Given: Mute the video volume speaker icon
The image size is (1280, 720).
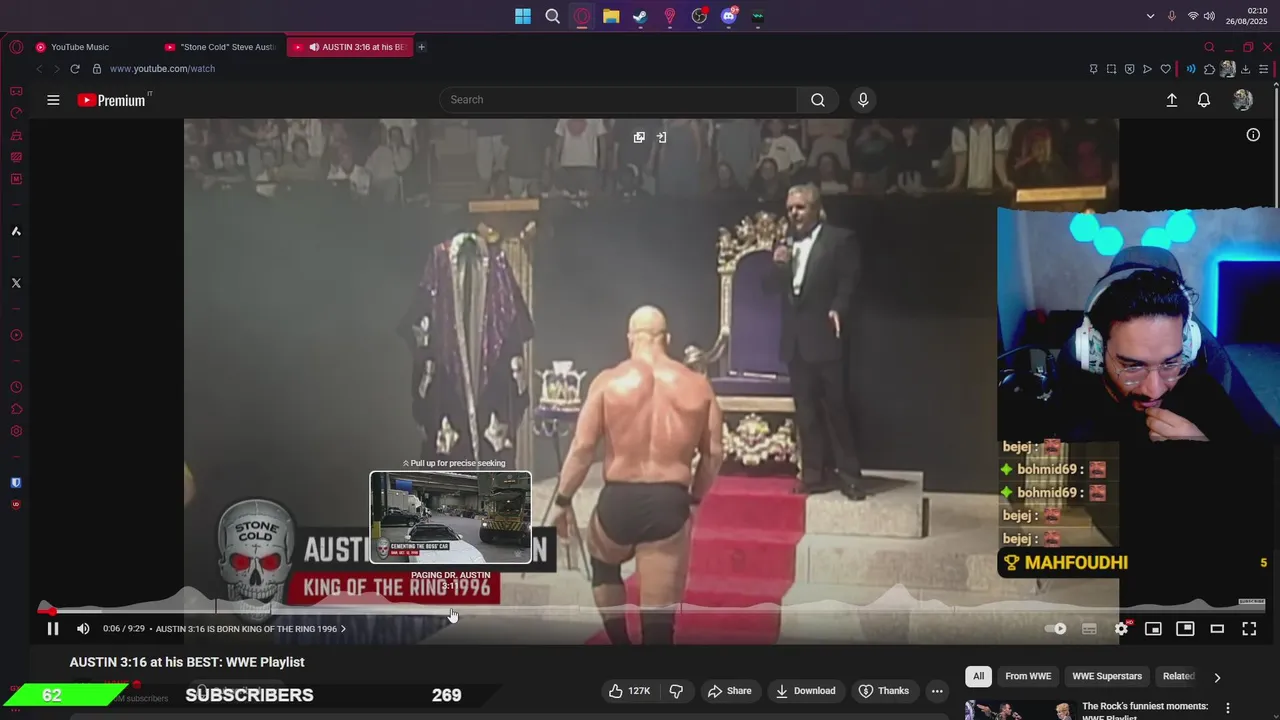Looking at the screenshot, I should tap(83, 629).
